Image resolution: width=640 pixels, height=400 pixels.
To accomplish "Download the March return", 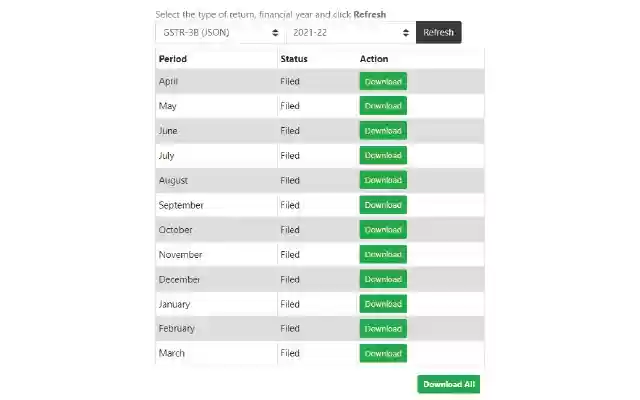I will (x=383, y=354).
